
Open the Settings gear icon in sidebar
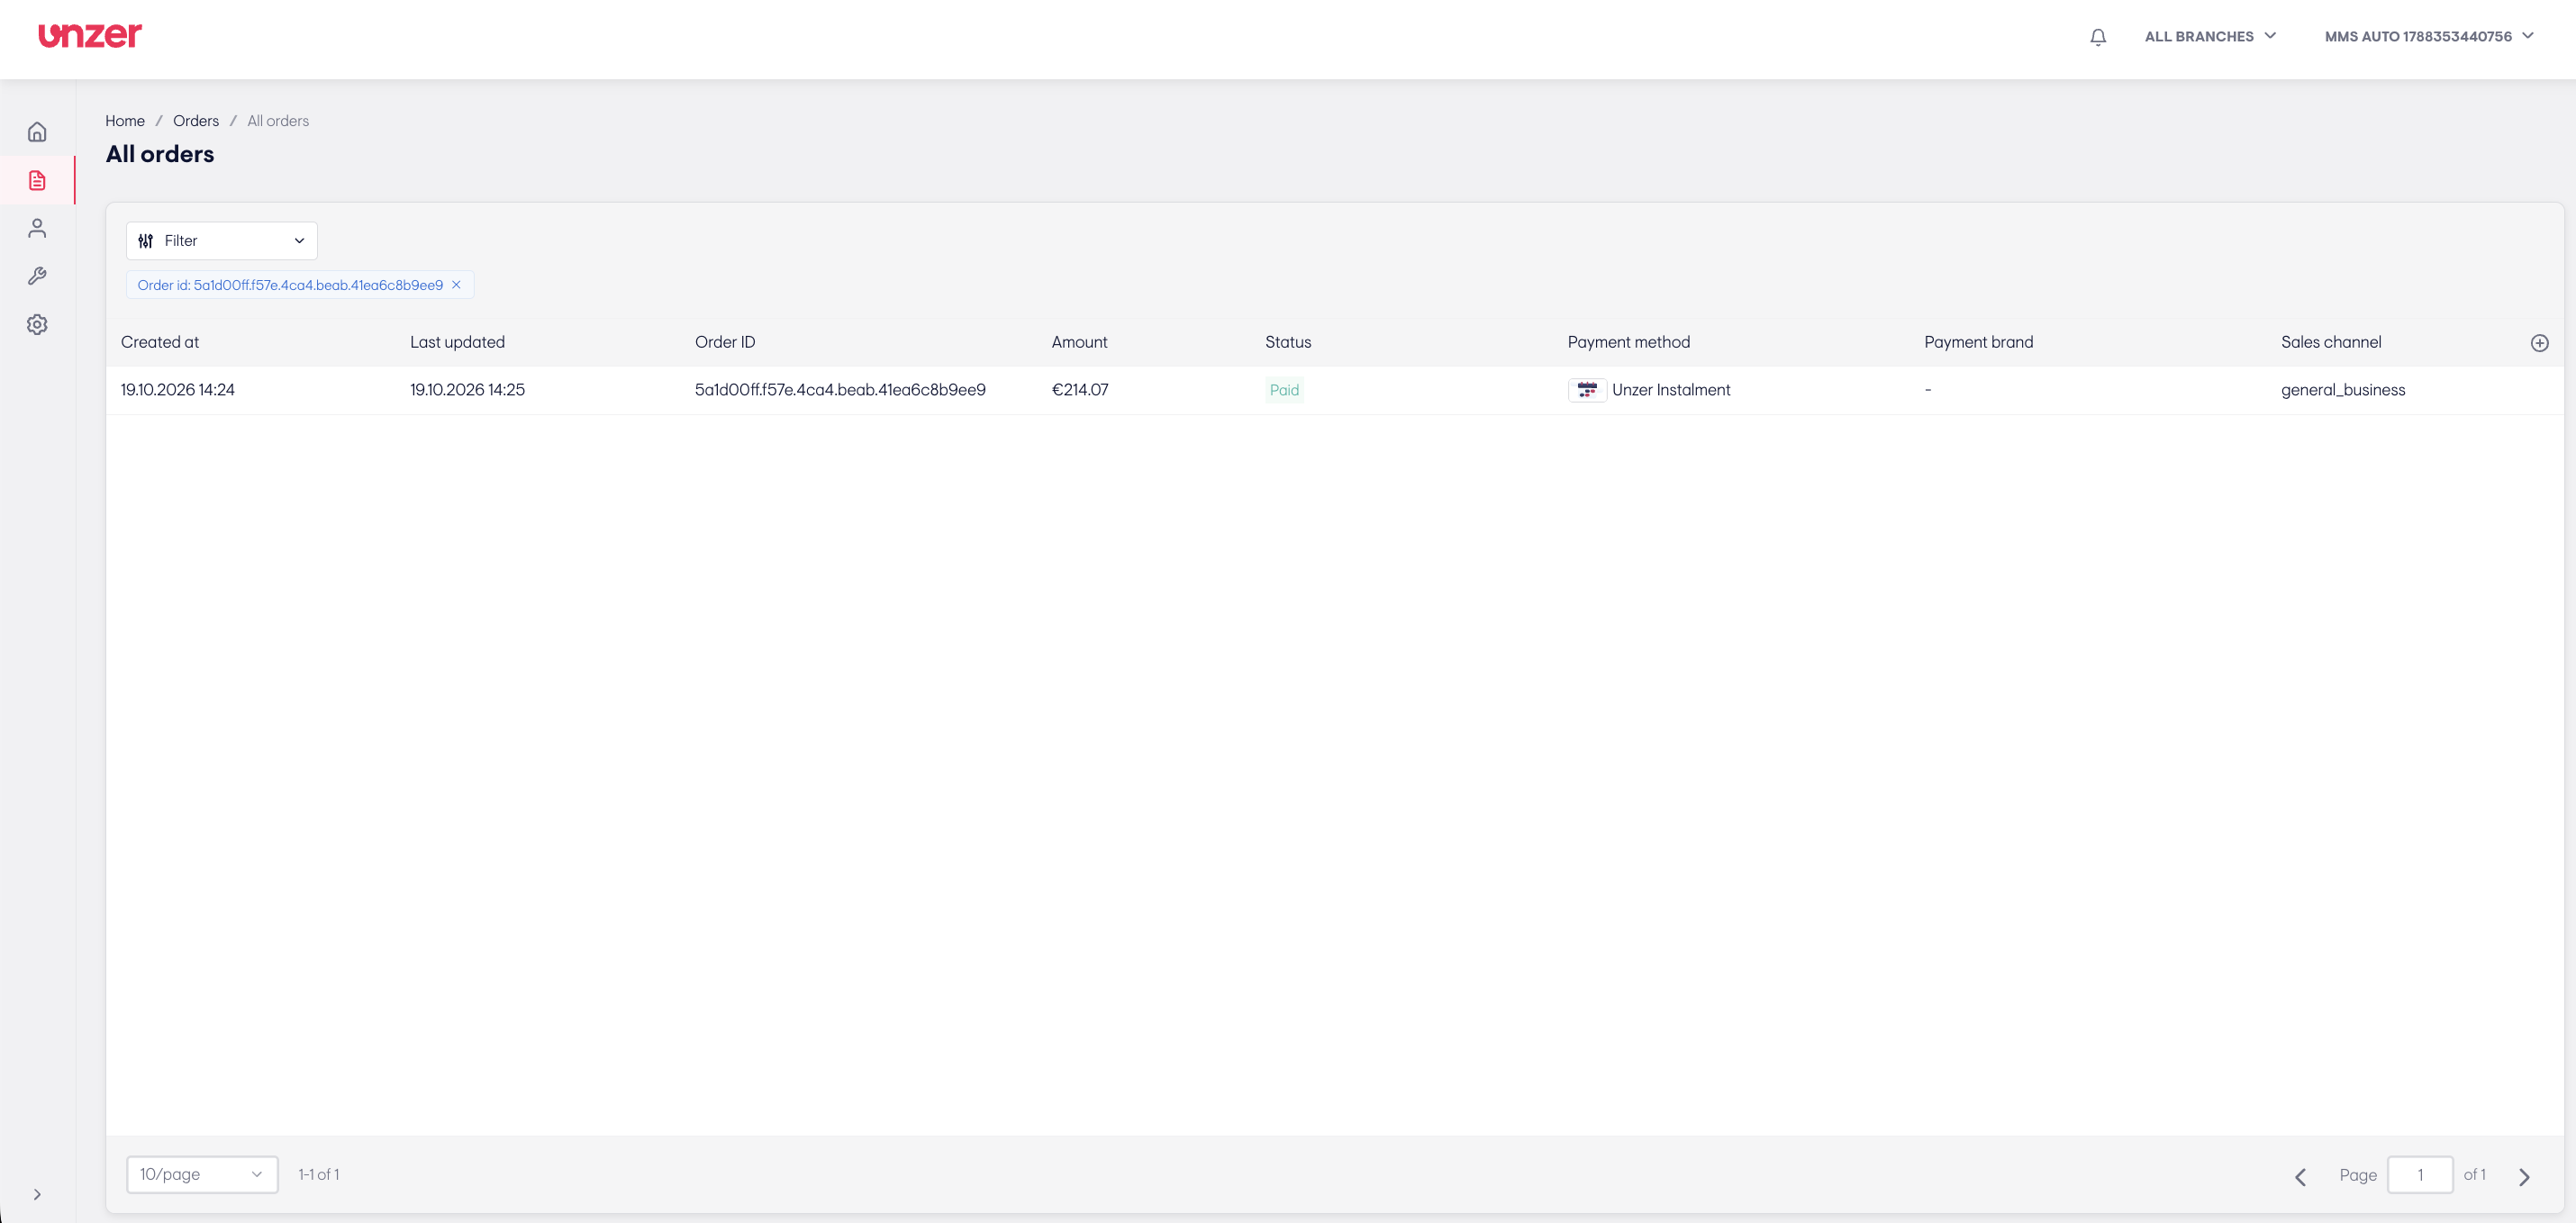(x=37, y=324)
